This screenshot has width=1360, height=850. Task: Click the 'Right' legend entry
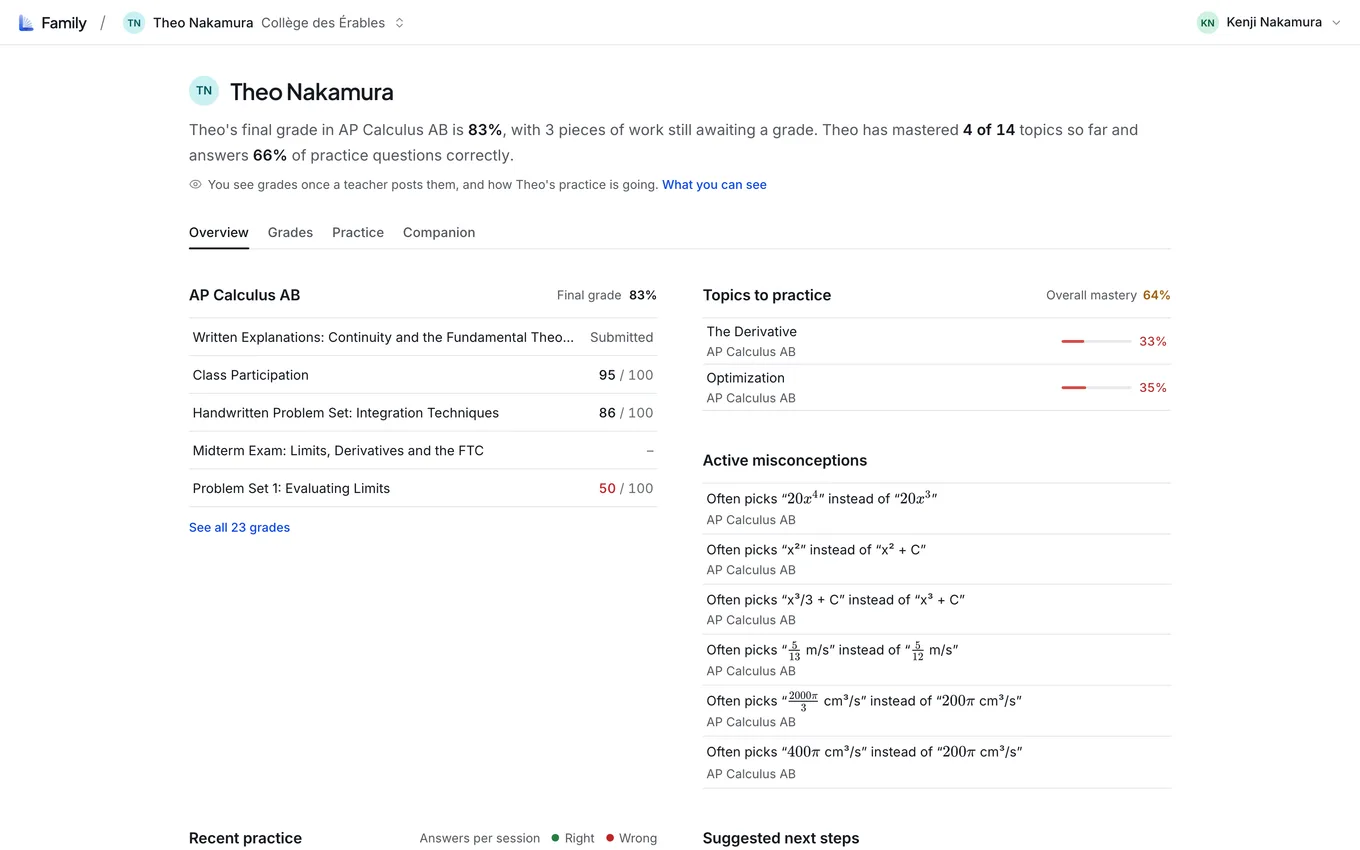coord(573,838)
